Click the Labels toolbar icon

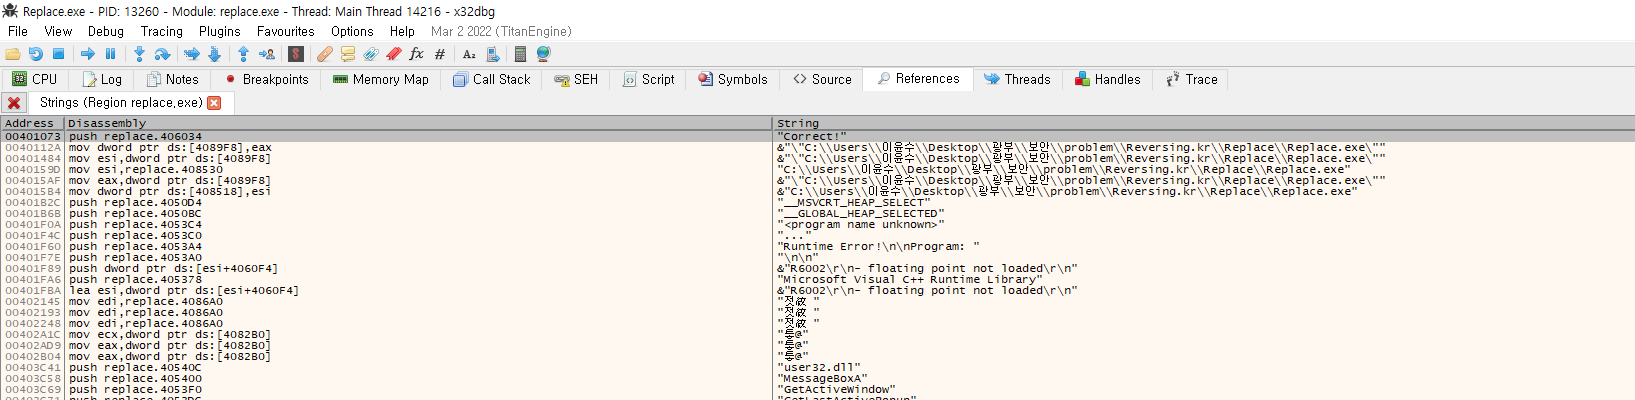371,54
